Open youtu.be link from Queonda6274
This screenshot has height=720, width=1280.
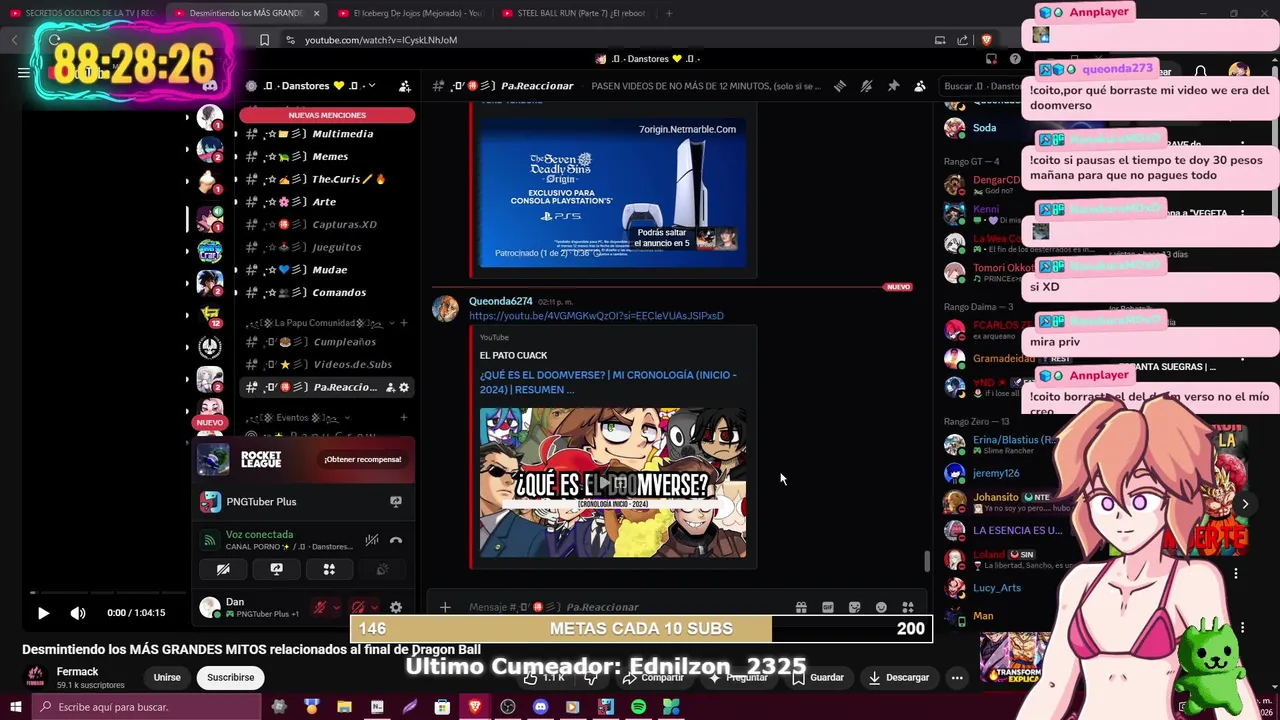tap(596, 316)
